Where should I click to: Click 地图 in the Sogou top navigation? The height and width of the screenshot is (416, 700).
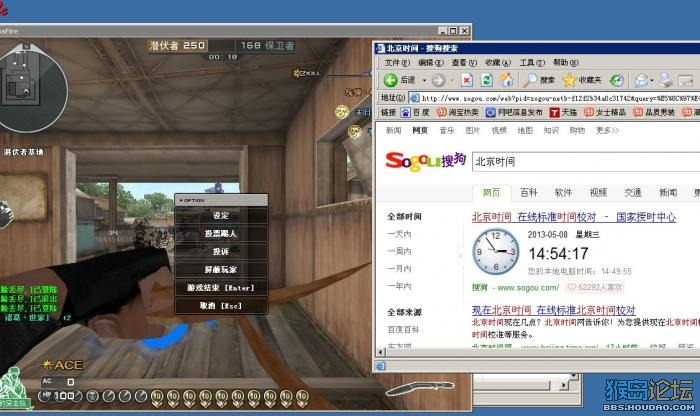click(525, 130)
